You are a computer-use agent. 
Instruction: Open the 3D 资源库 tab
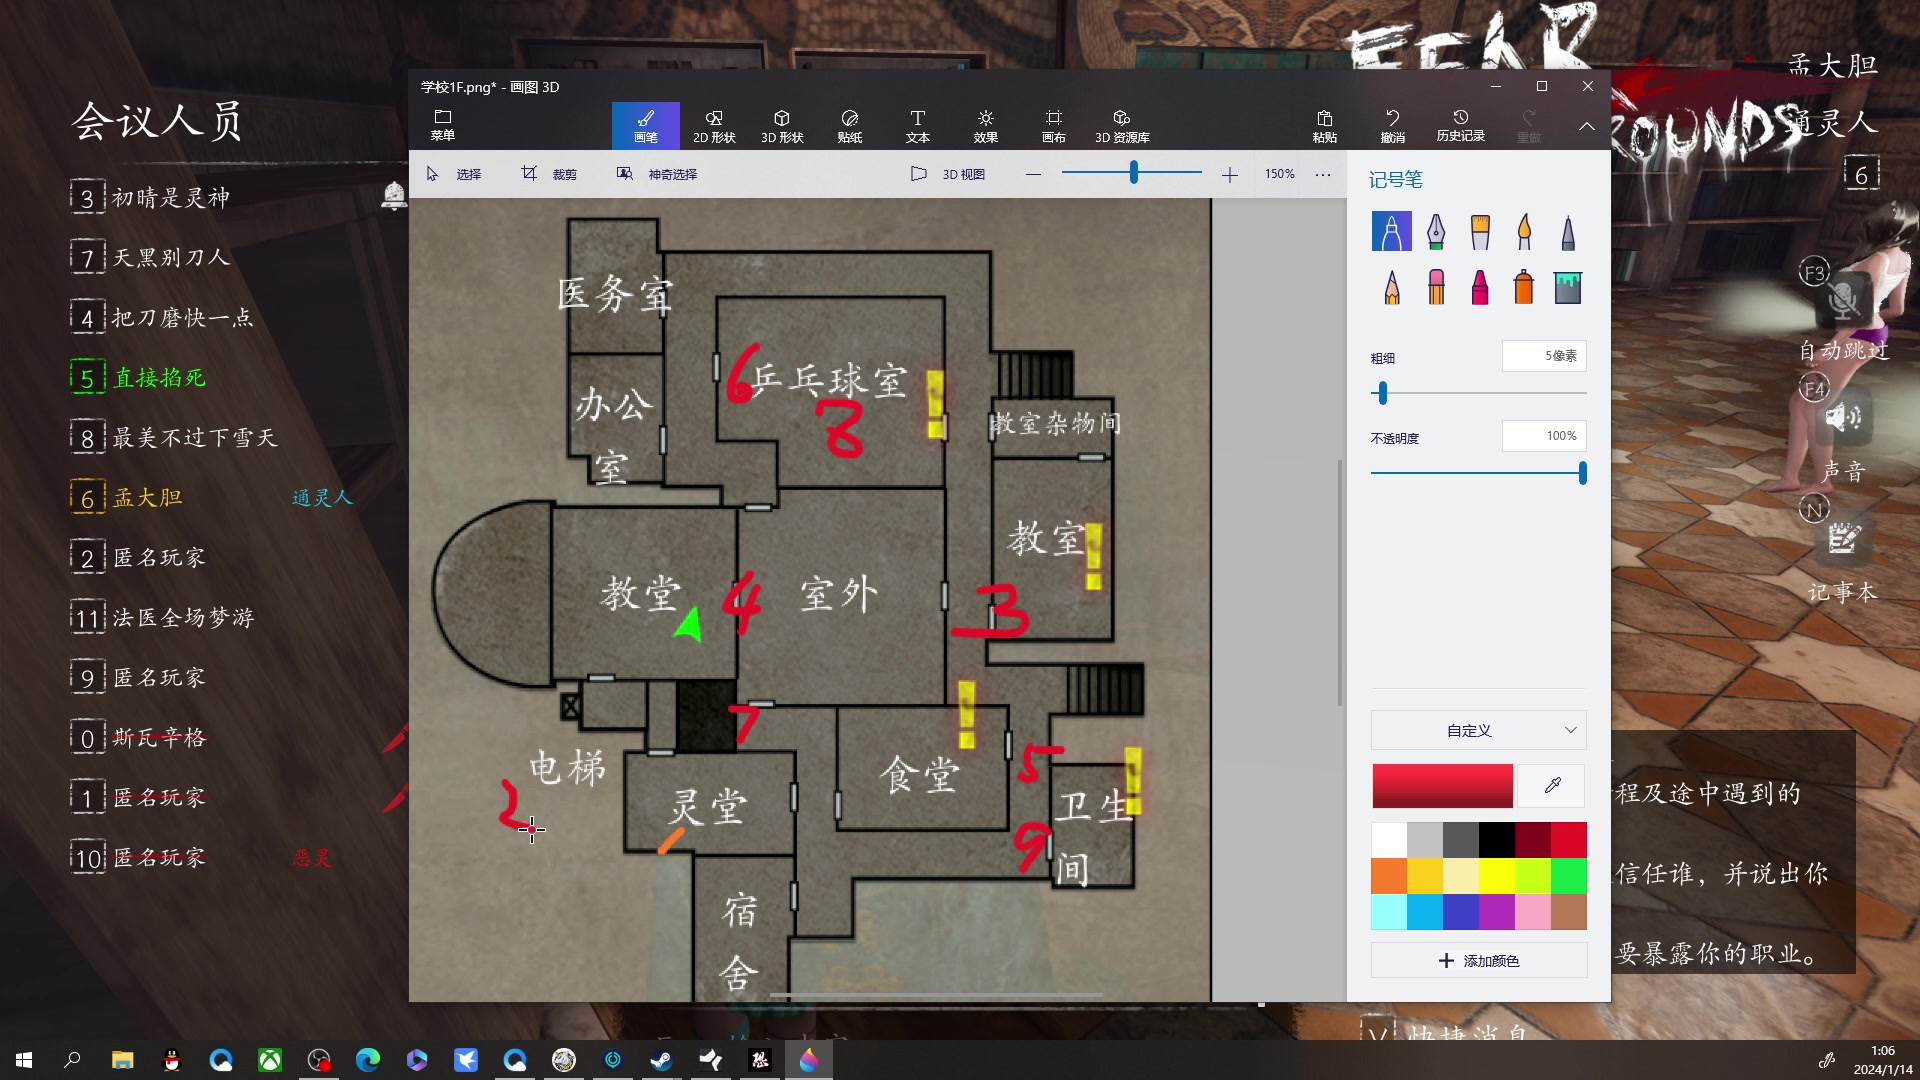click(1122, 126)
